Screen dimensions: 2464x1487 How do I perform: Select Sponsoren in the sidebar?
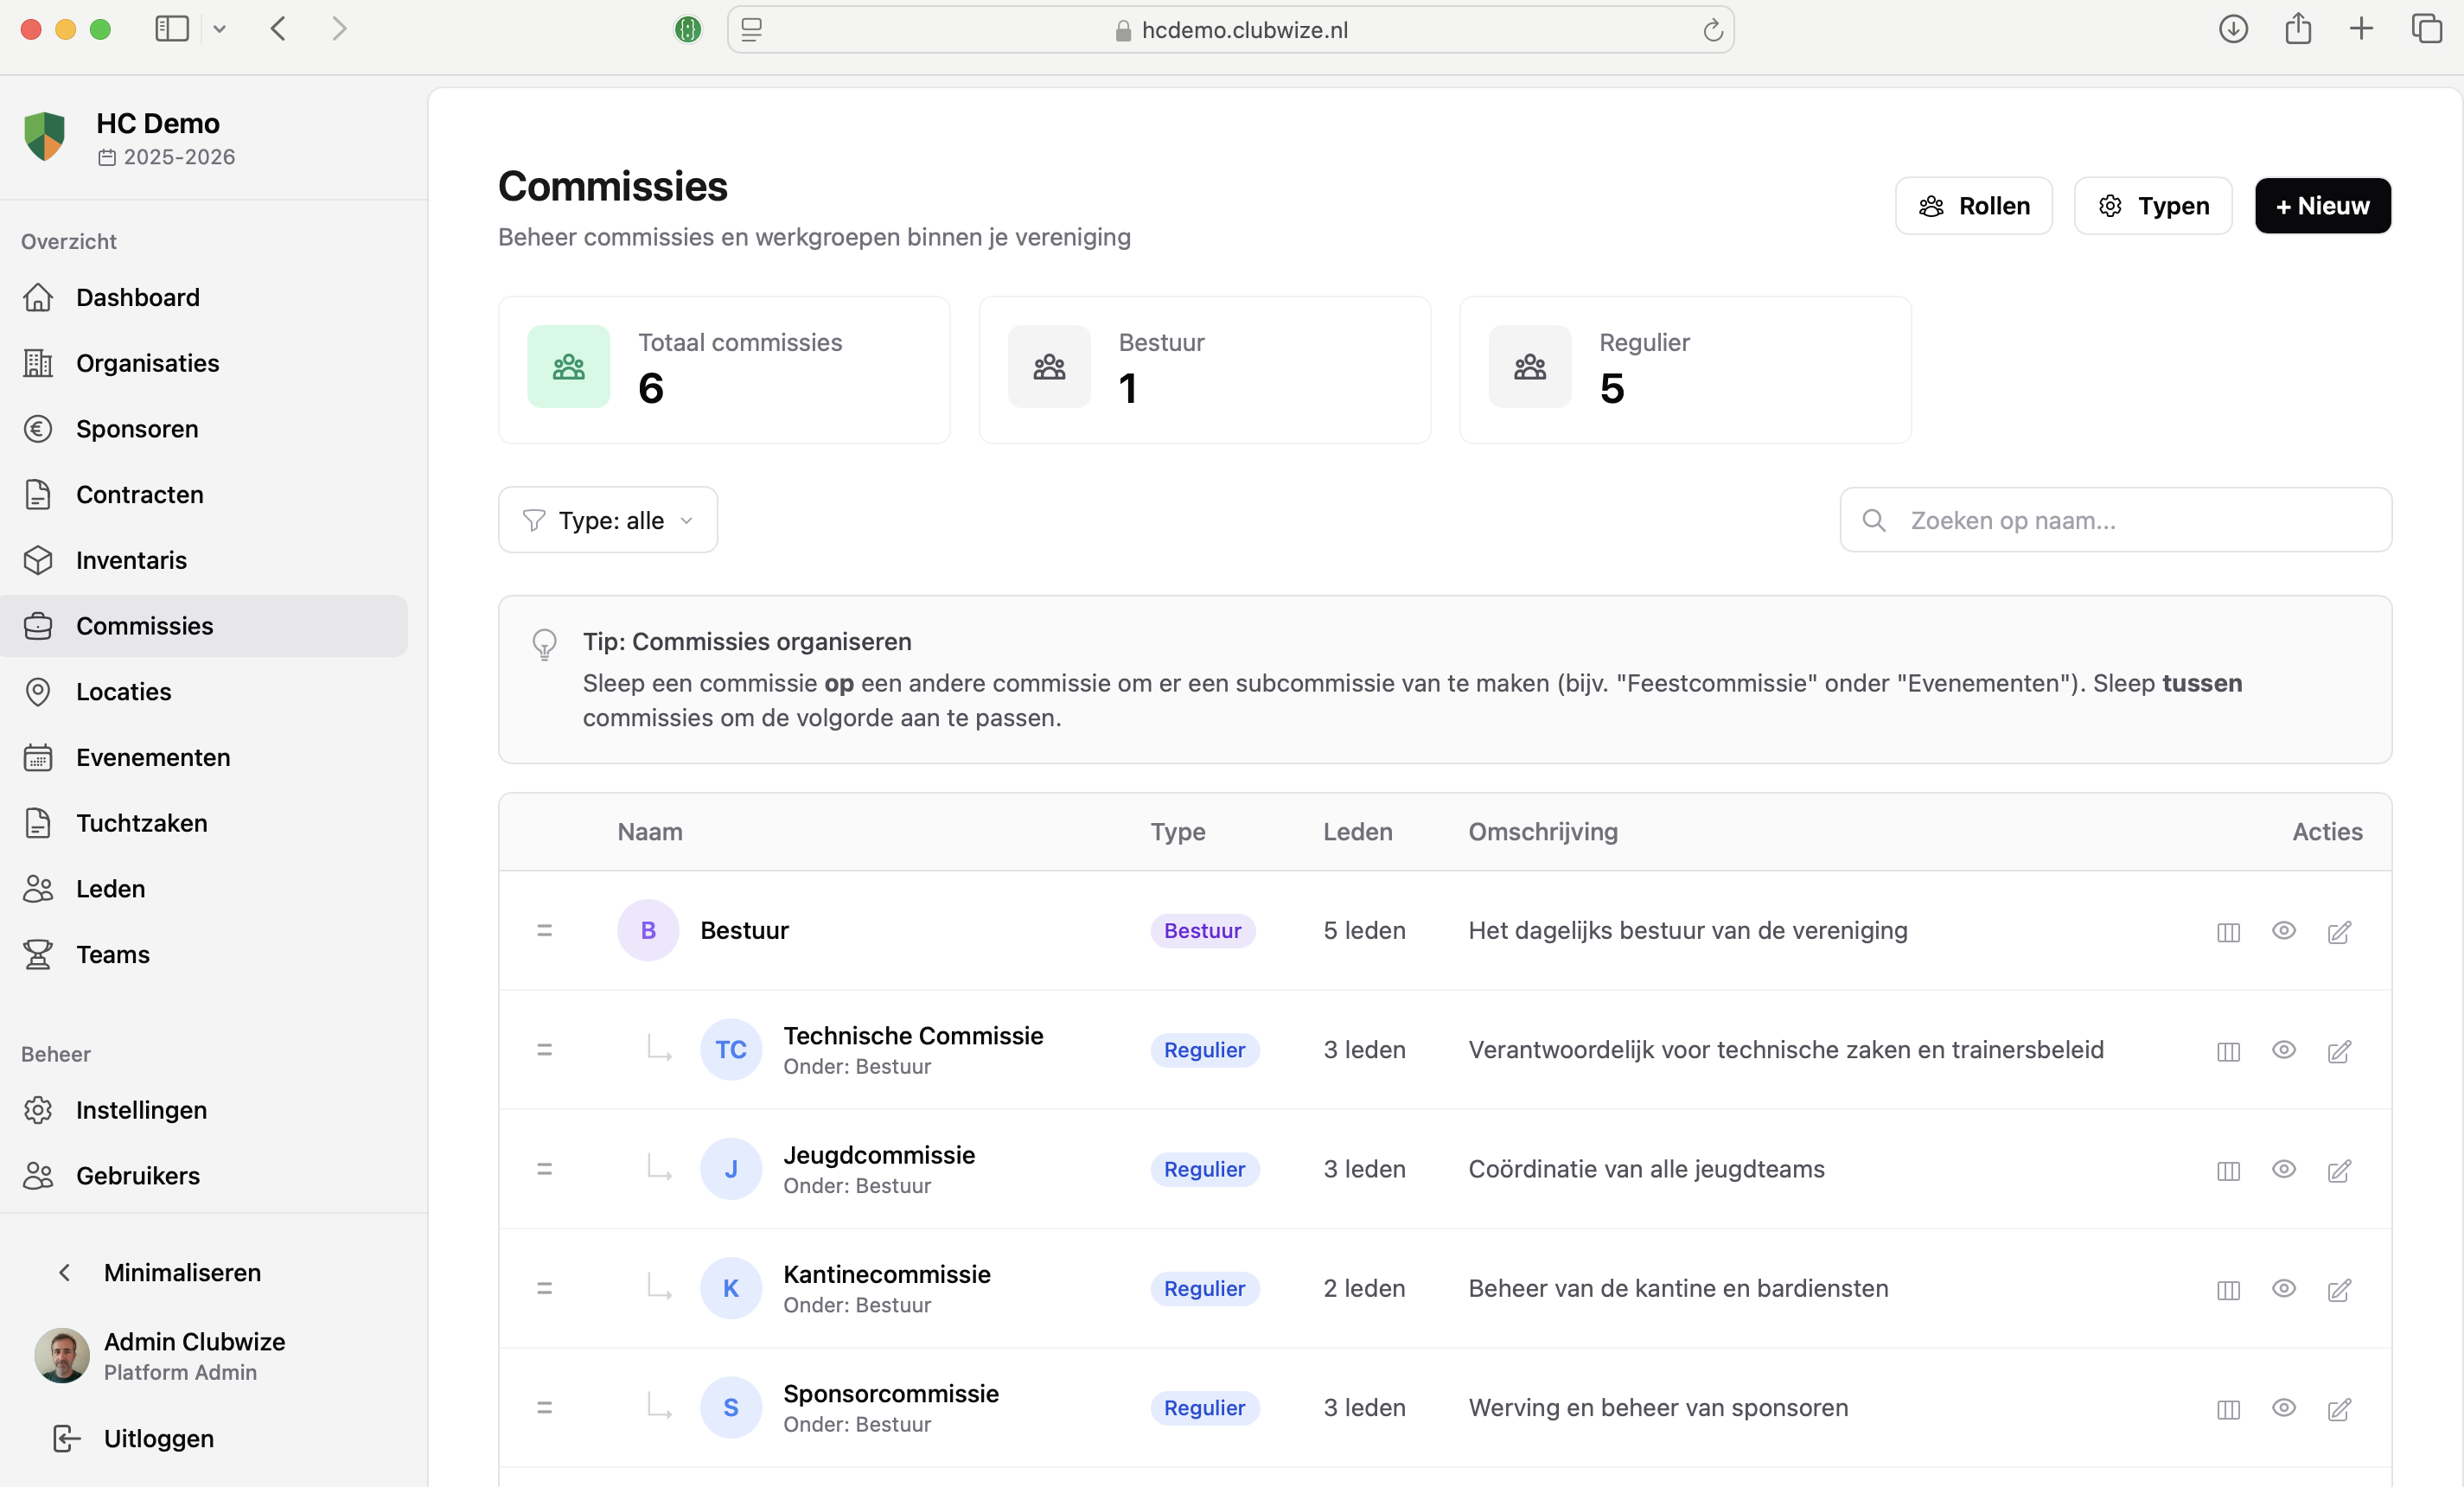(137, 428)
